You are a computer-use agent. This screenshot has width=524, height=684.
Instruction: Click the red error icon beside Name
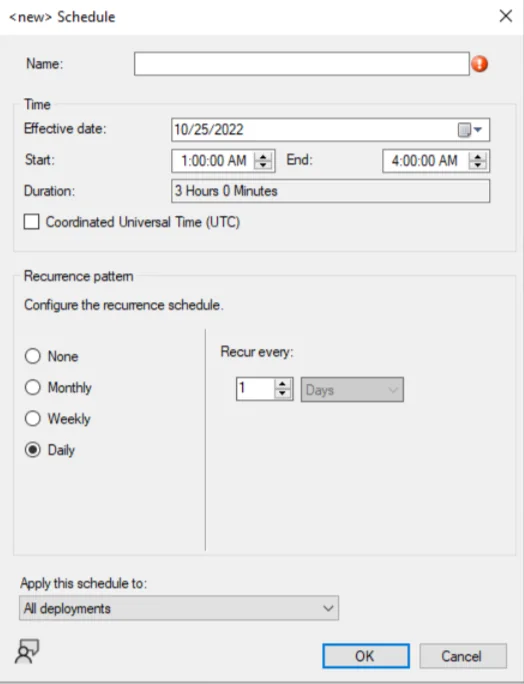coord(479,64)
